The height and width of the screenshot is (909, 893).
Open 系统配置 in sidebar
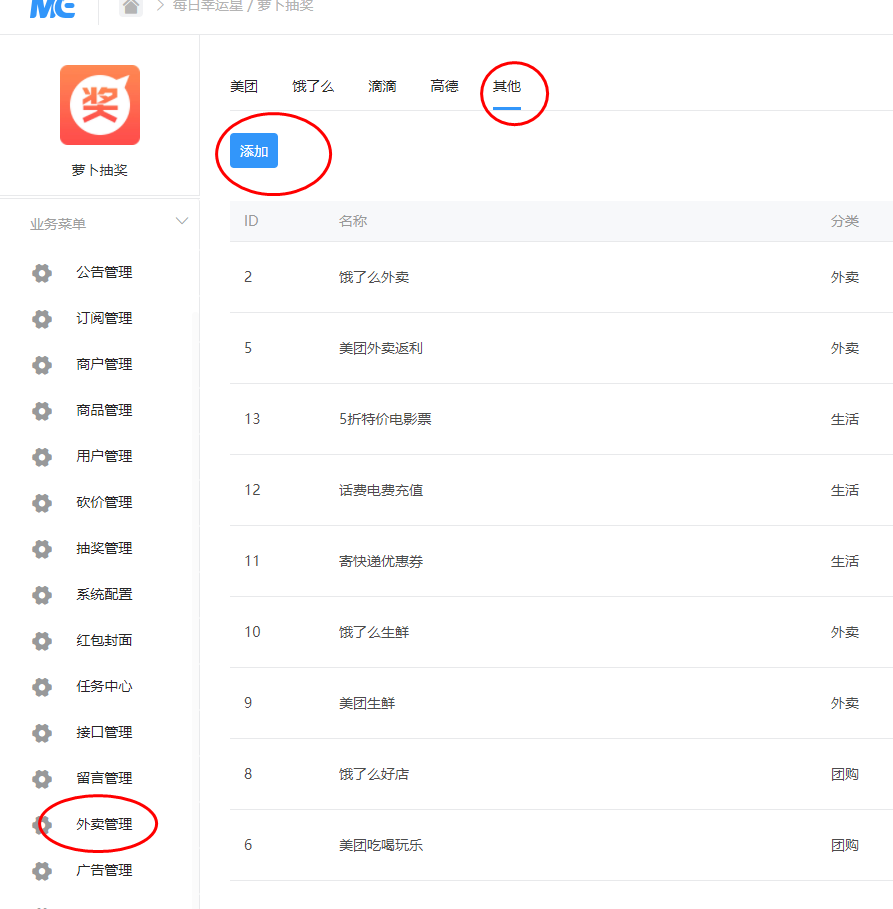pos(104,594)
